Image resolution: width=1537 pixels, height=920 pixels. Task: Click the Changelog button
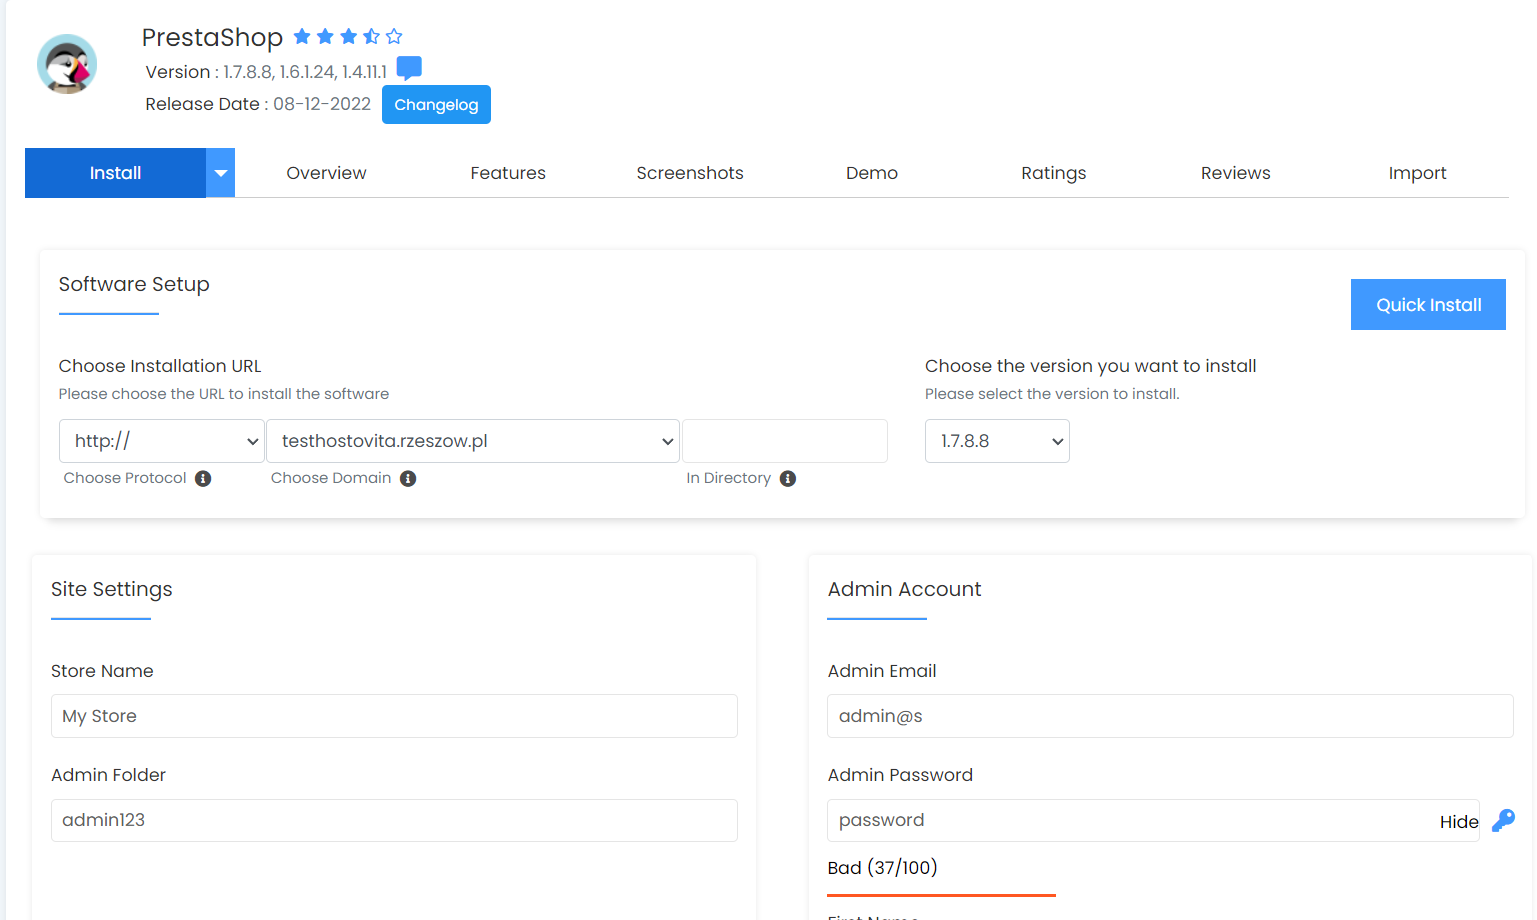coord(436,105)
